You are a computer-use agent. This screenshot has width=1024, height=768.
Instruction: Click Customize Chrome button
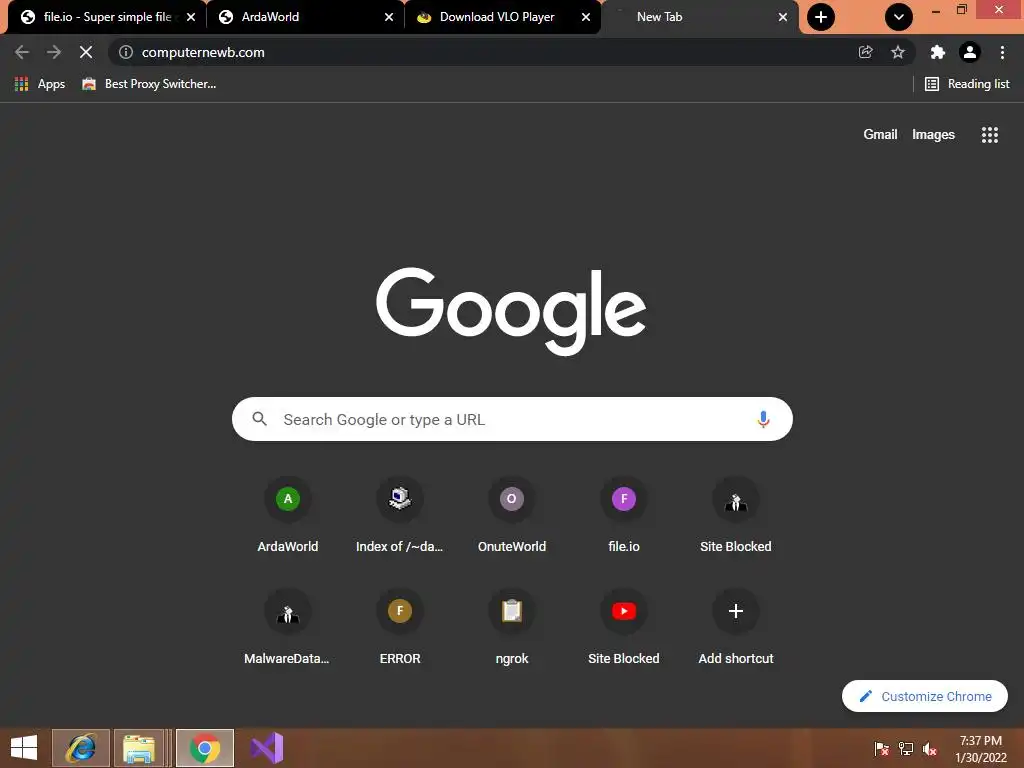(x=924, y=696)
